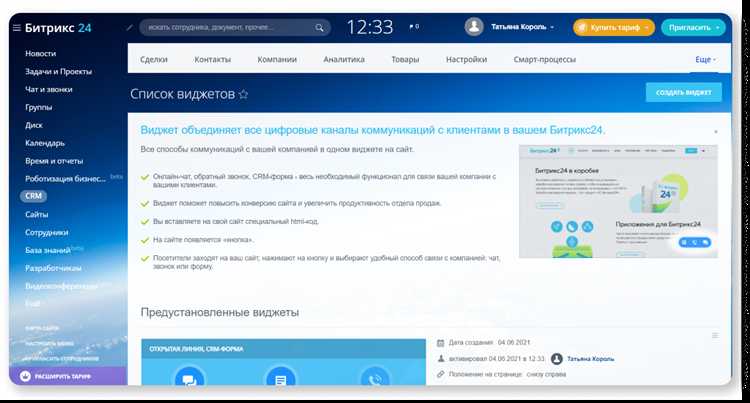Open База знаний in sidebar

click(48, 251)
